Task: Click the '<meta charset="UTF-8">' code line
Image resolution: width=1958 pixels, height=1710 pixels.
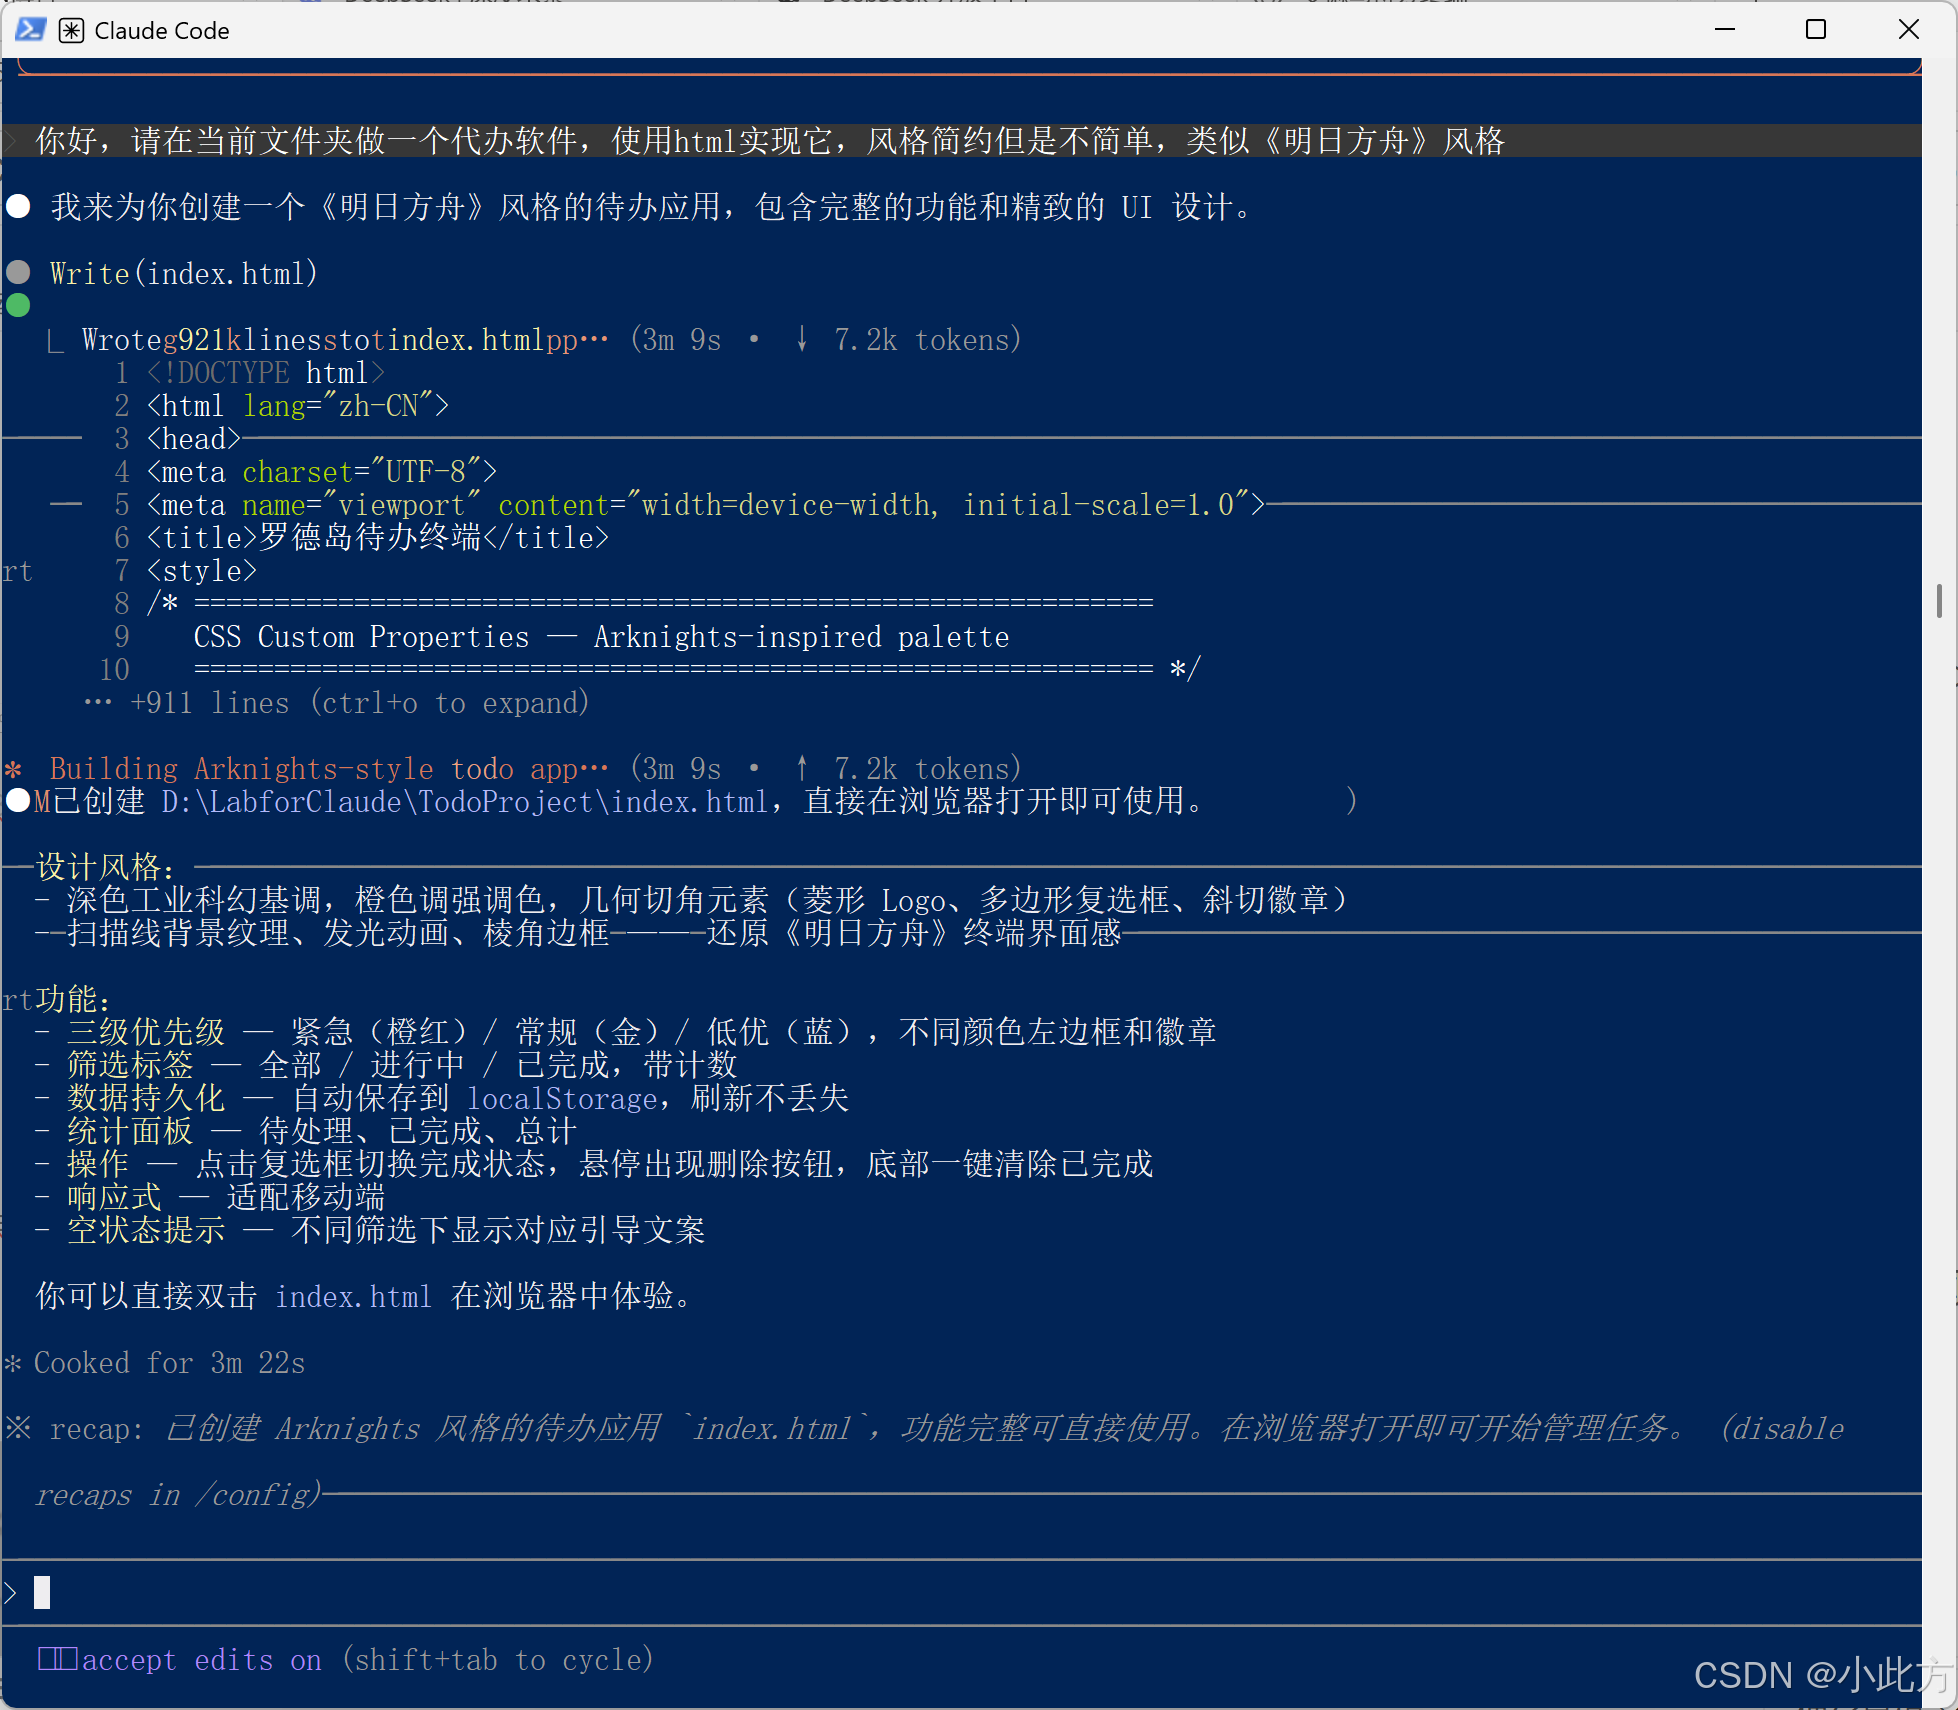Action: pyautogui.click(x=322, y=472)
